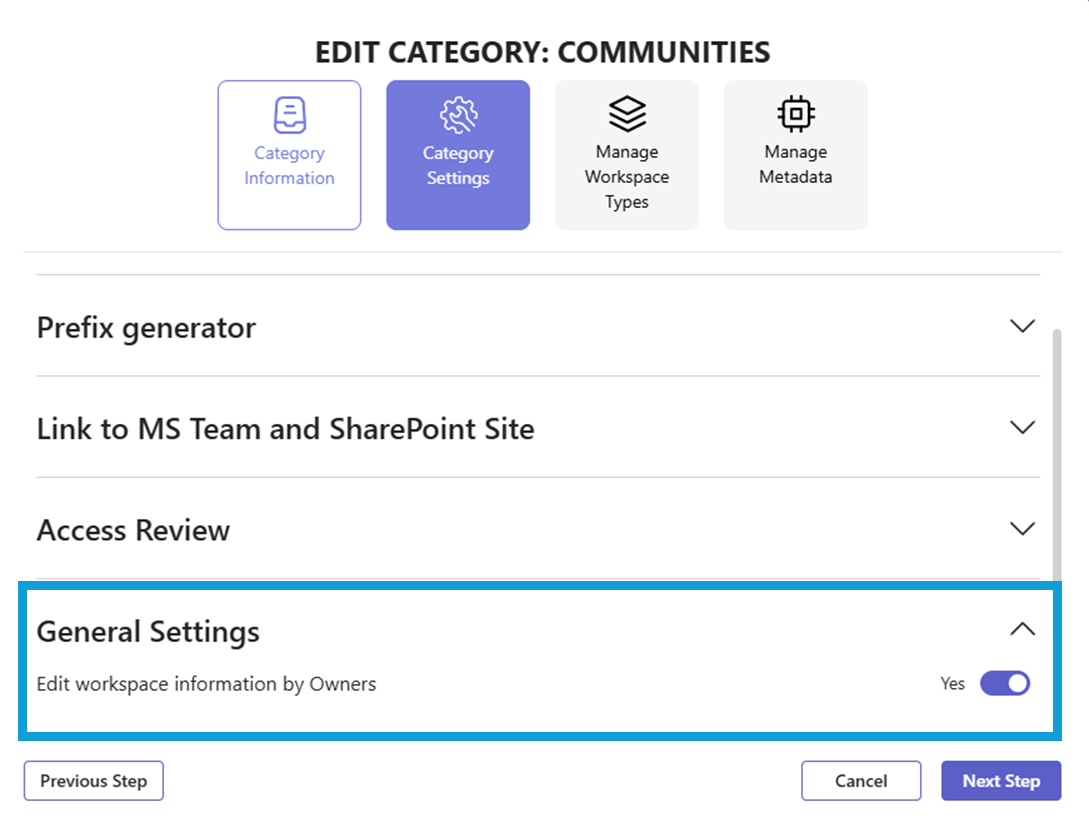Click the 'Edit workspace information by Owners' label
Screen dimensions: 1089x827
pyautogui.click(x=206, y=684)
